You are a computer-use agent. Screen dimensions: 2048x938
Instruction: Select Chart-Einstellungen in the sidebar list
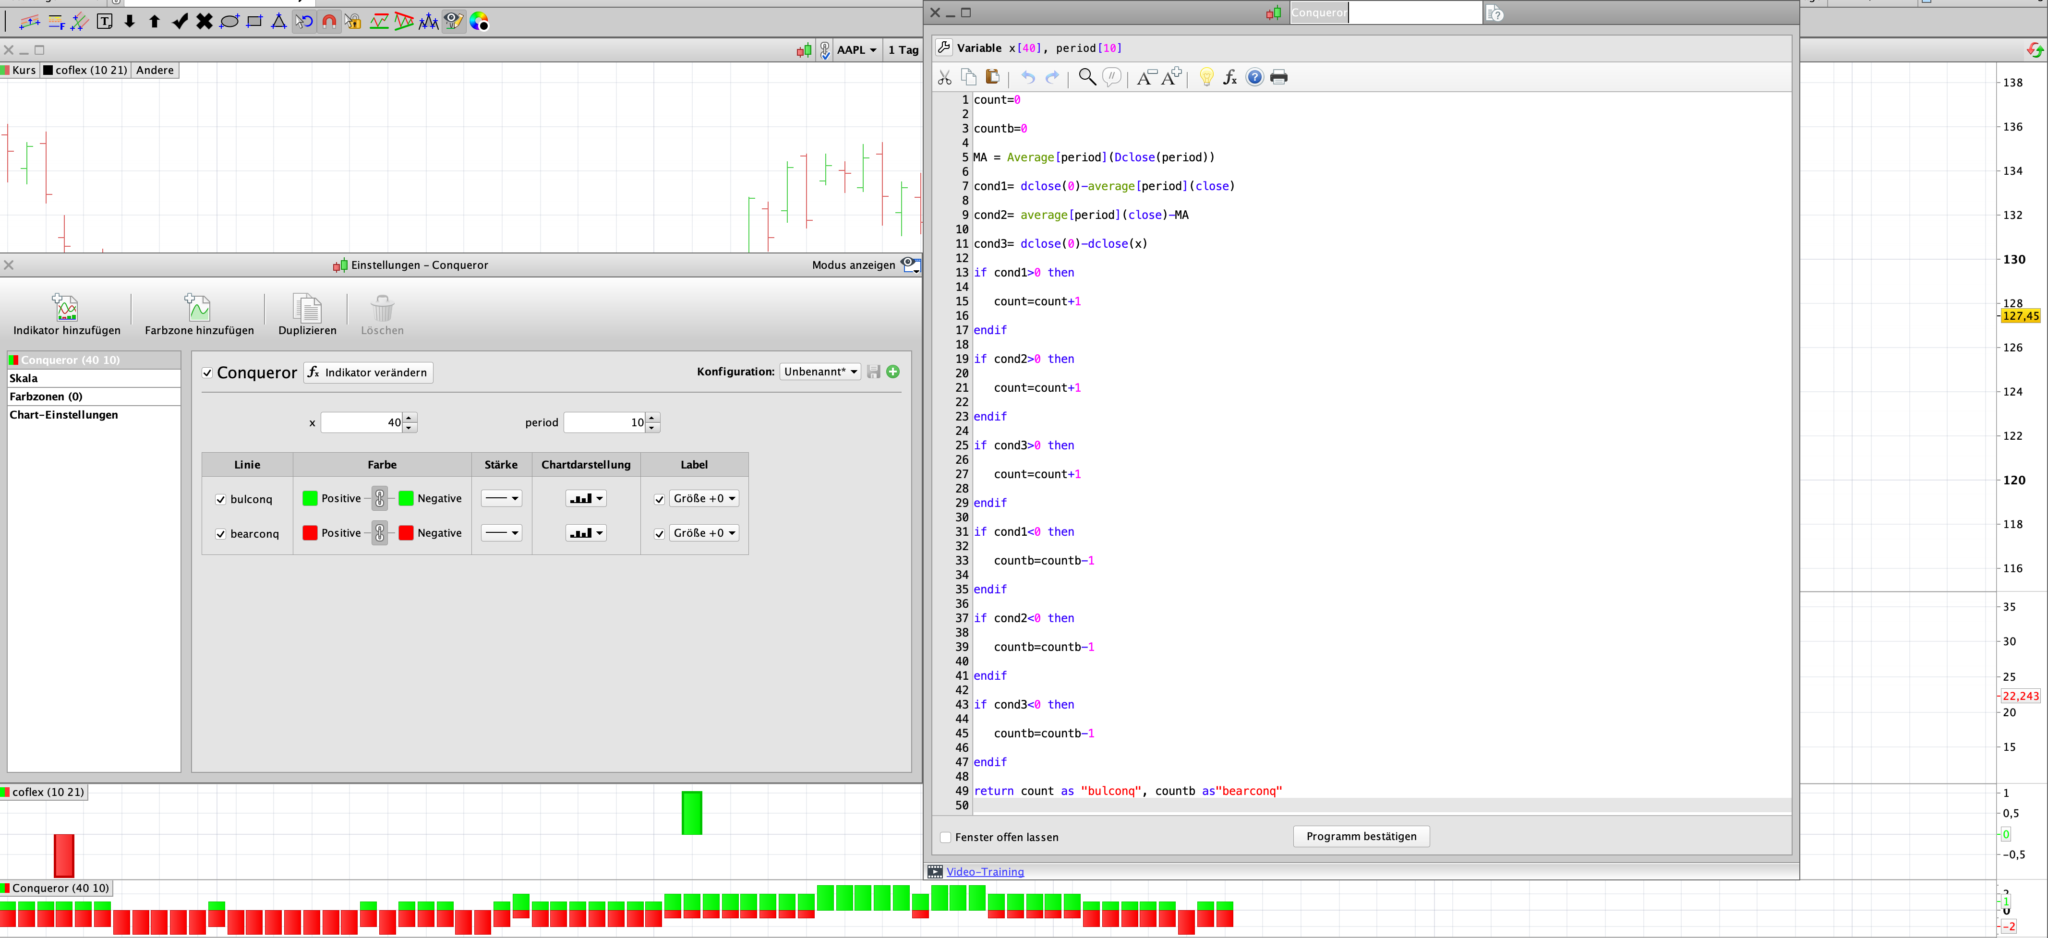click(64, 415)
